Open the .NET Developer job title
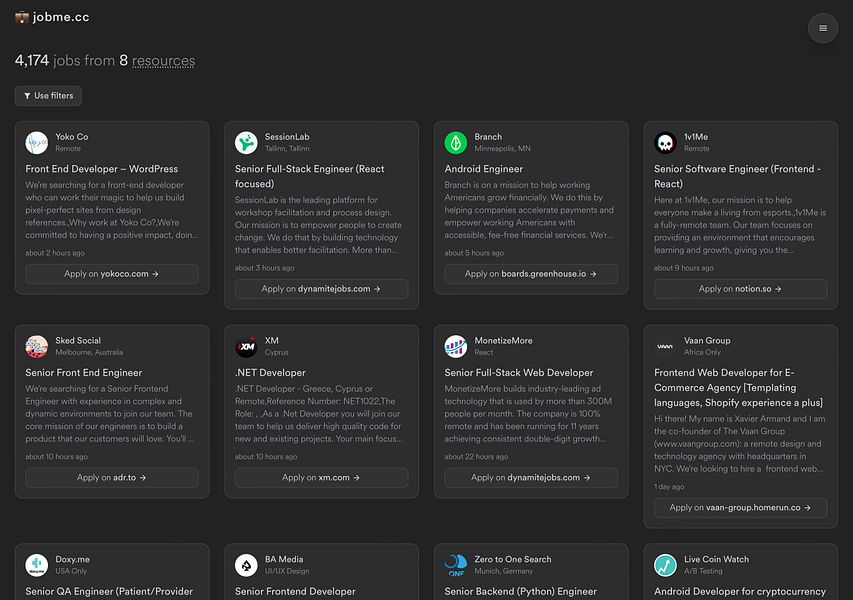Image resolution: width=853 pixels, height=600 pixels. tap(270, 373)
